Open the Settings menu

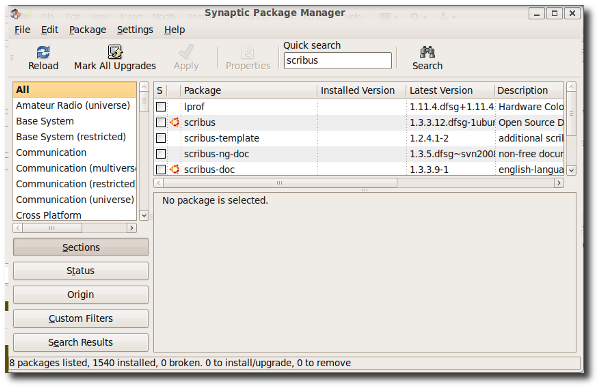tap(135, 29)
